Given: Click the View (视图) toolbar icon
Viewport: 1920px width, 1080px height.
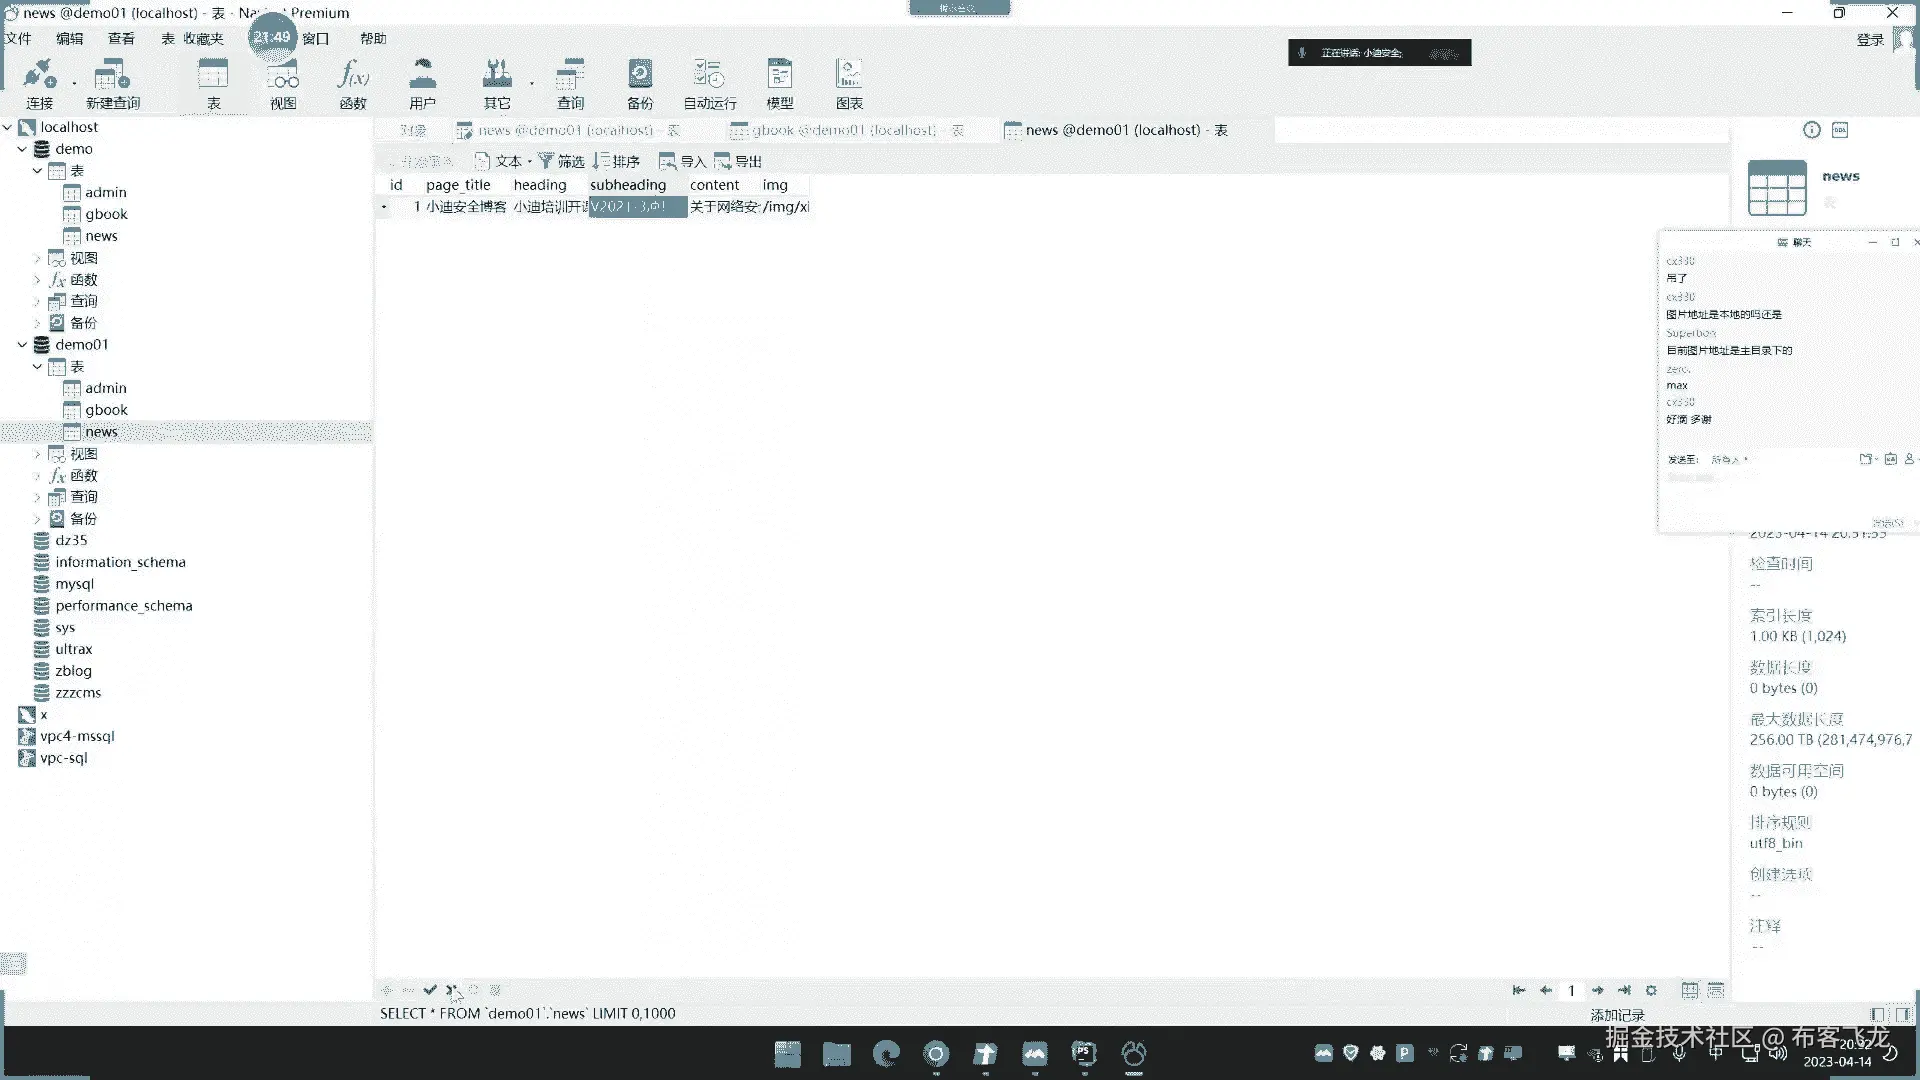Looking at the screenshot, I should pos(283,82).
